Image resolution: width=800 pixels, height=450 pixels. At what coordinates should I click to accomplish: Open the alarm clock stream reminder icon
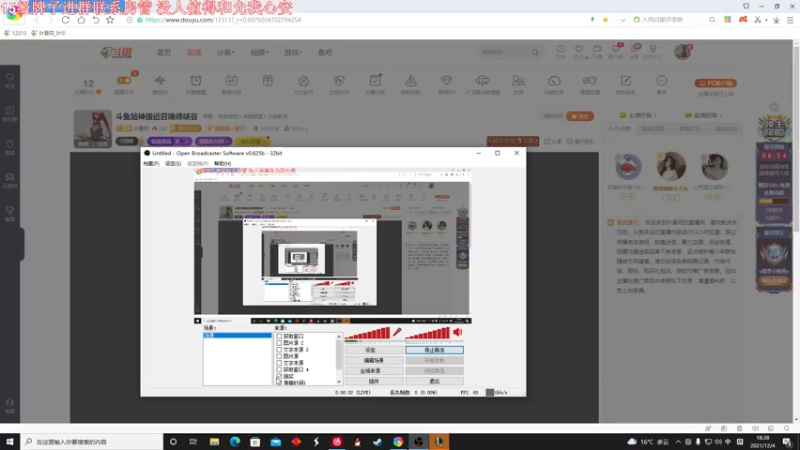click(195, 81)
